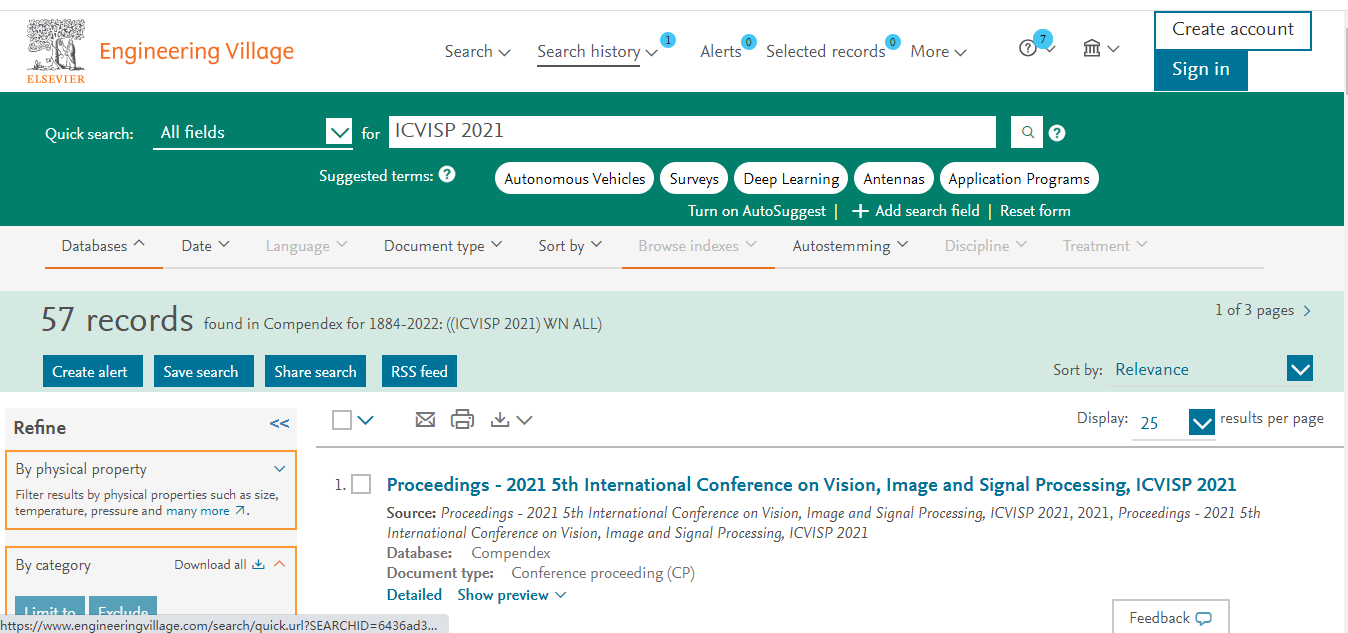This screenshot has height=633, width=1348.
Task: Click the Create account button
Action: click(x=1233, y=30)
